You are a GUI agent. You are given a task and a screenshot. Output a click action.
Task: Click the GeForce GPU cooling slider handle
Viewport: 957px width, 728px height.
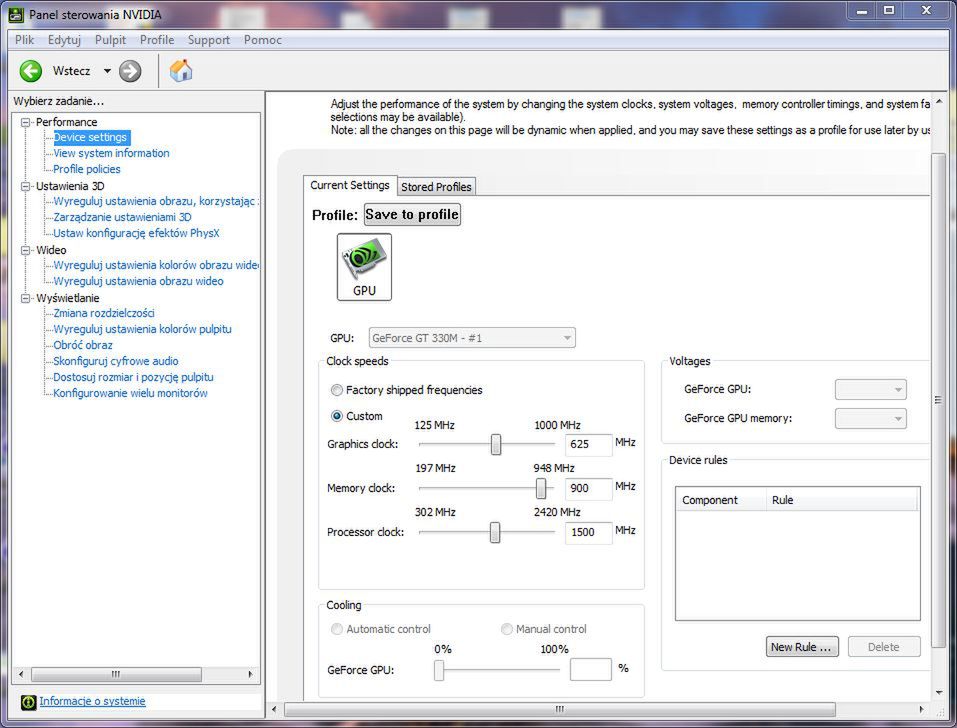[x=439, y=670]
